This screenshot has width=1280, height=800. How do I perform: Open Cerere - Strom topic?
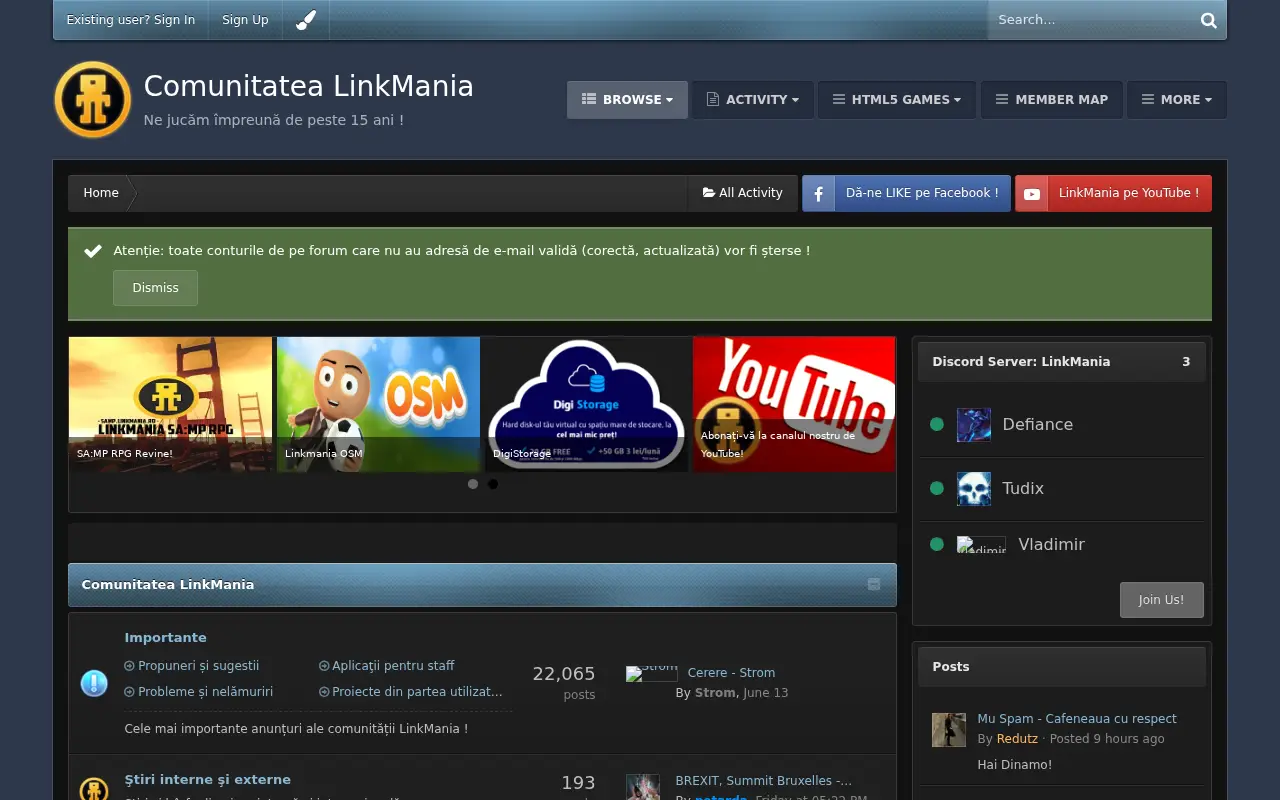tap(731, 673)
